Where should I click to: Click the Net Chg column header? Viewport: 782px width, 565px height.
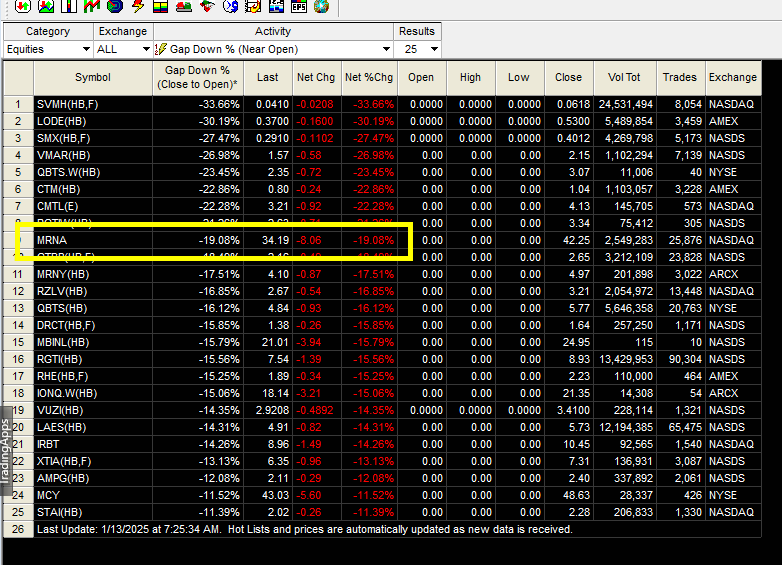(x=316, y=77)
